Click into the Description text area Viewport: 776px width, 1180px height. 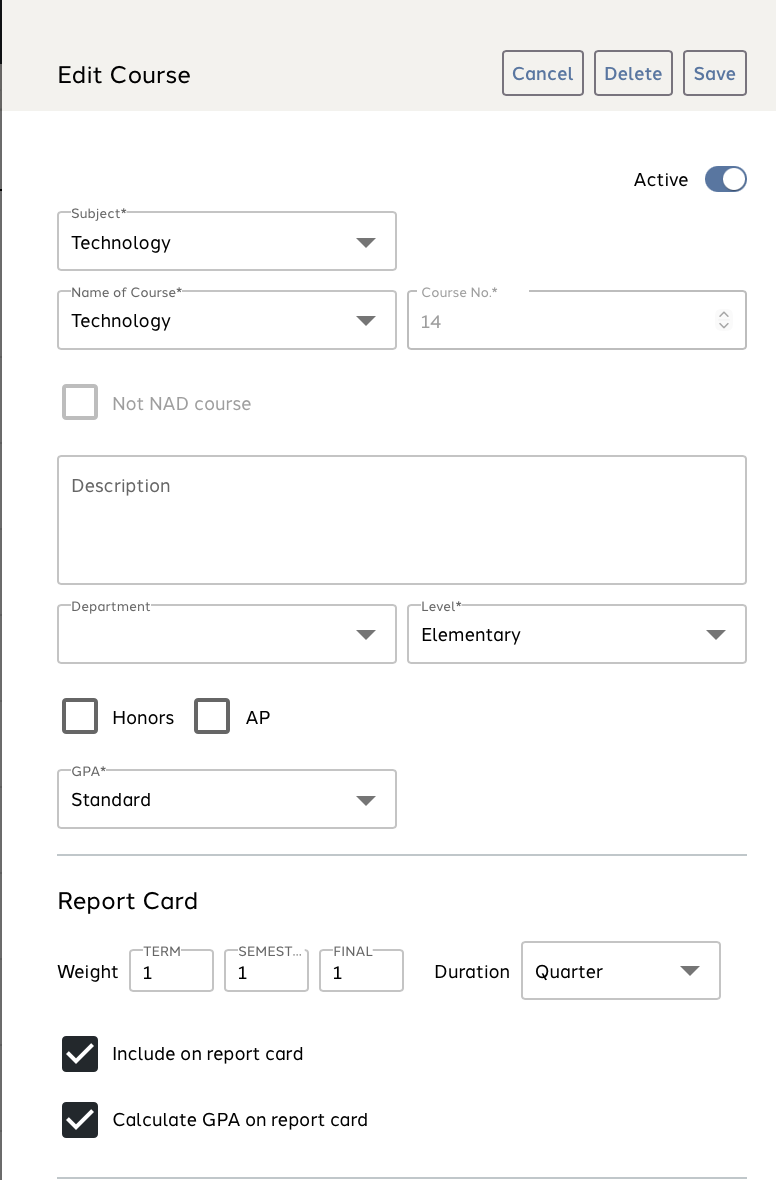click(401, 520)
